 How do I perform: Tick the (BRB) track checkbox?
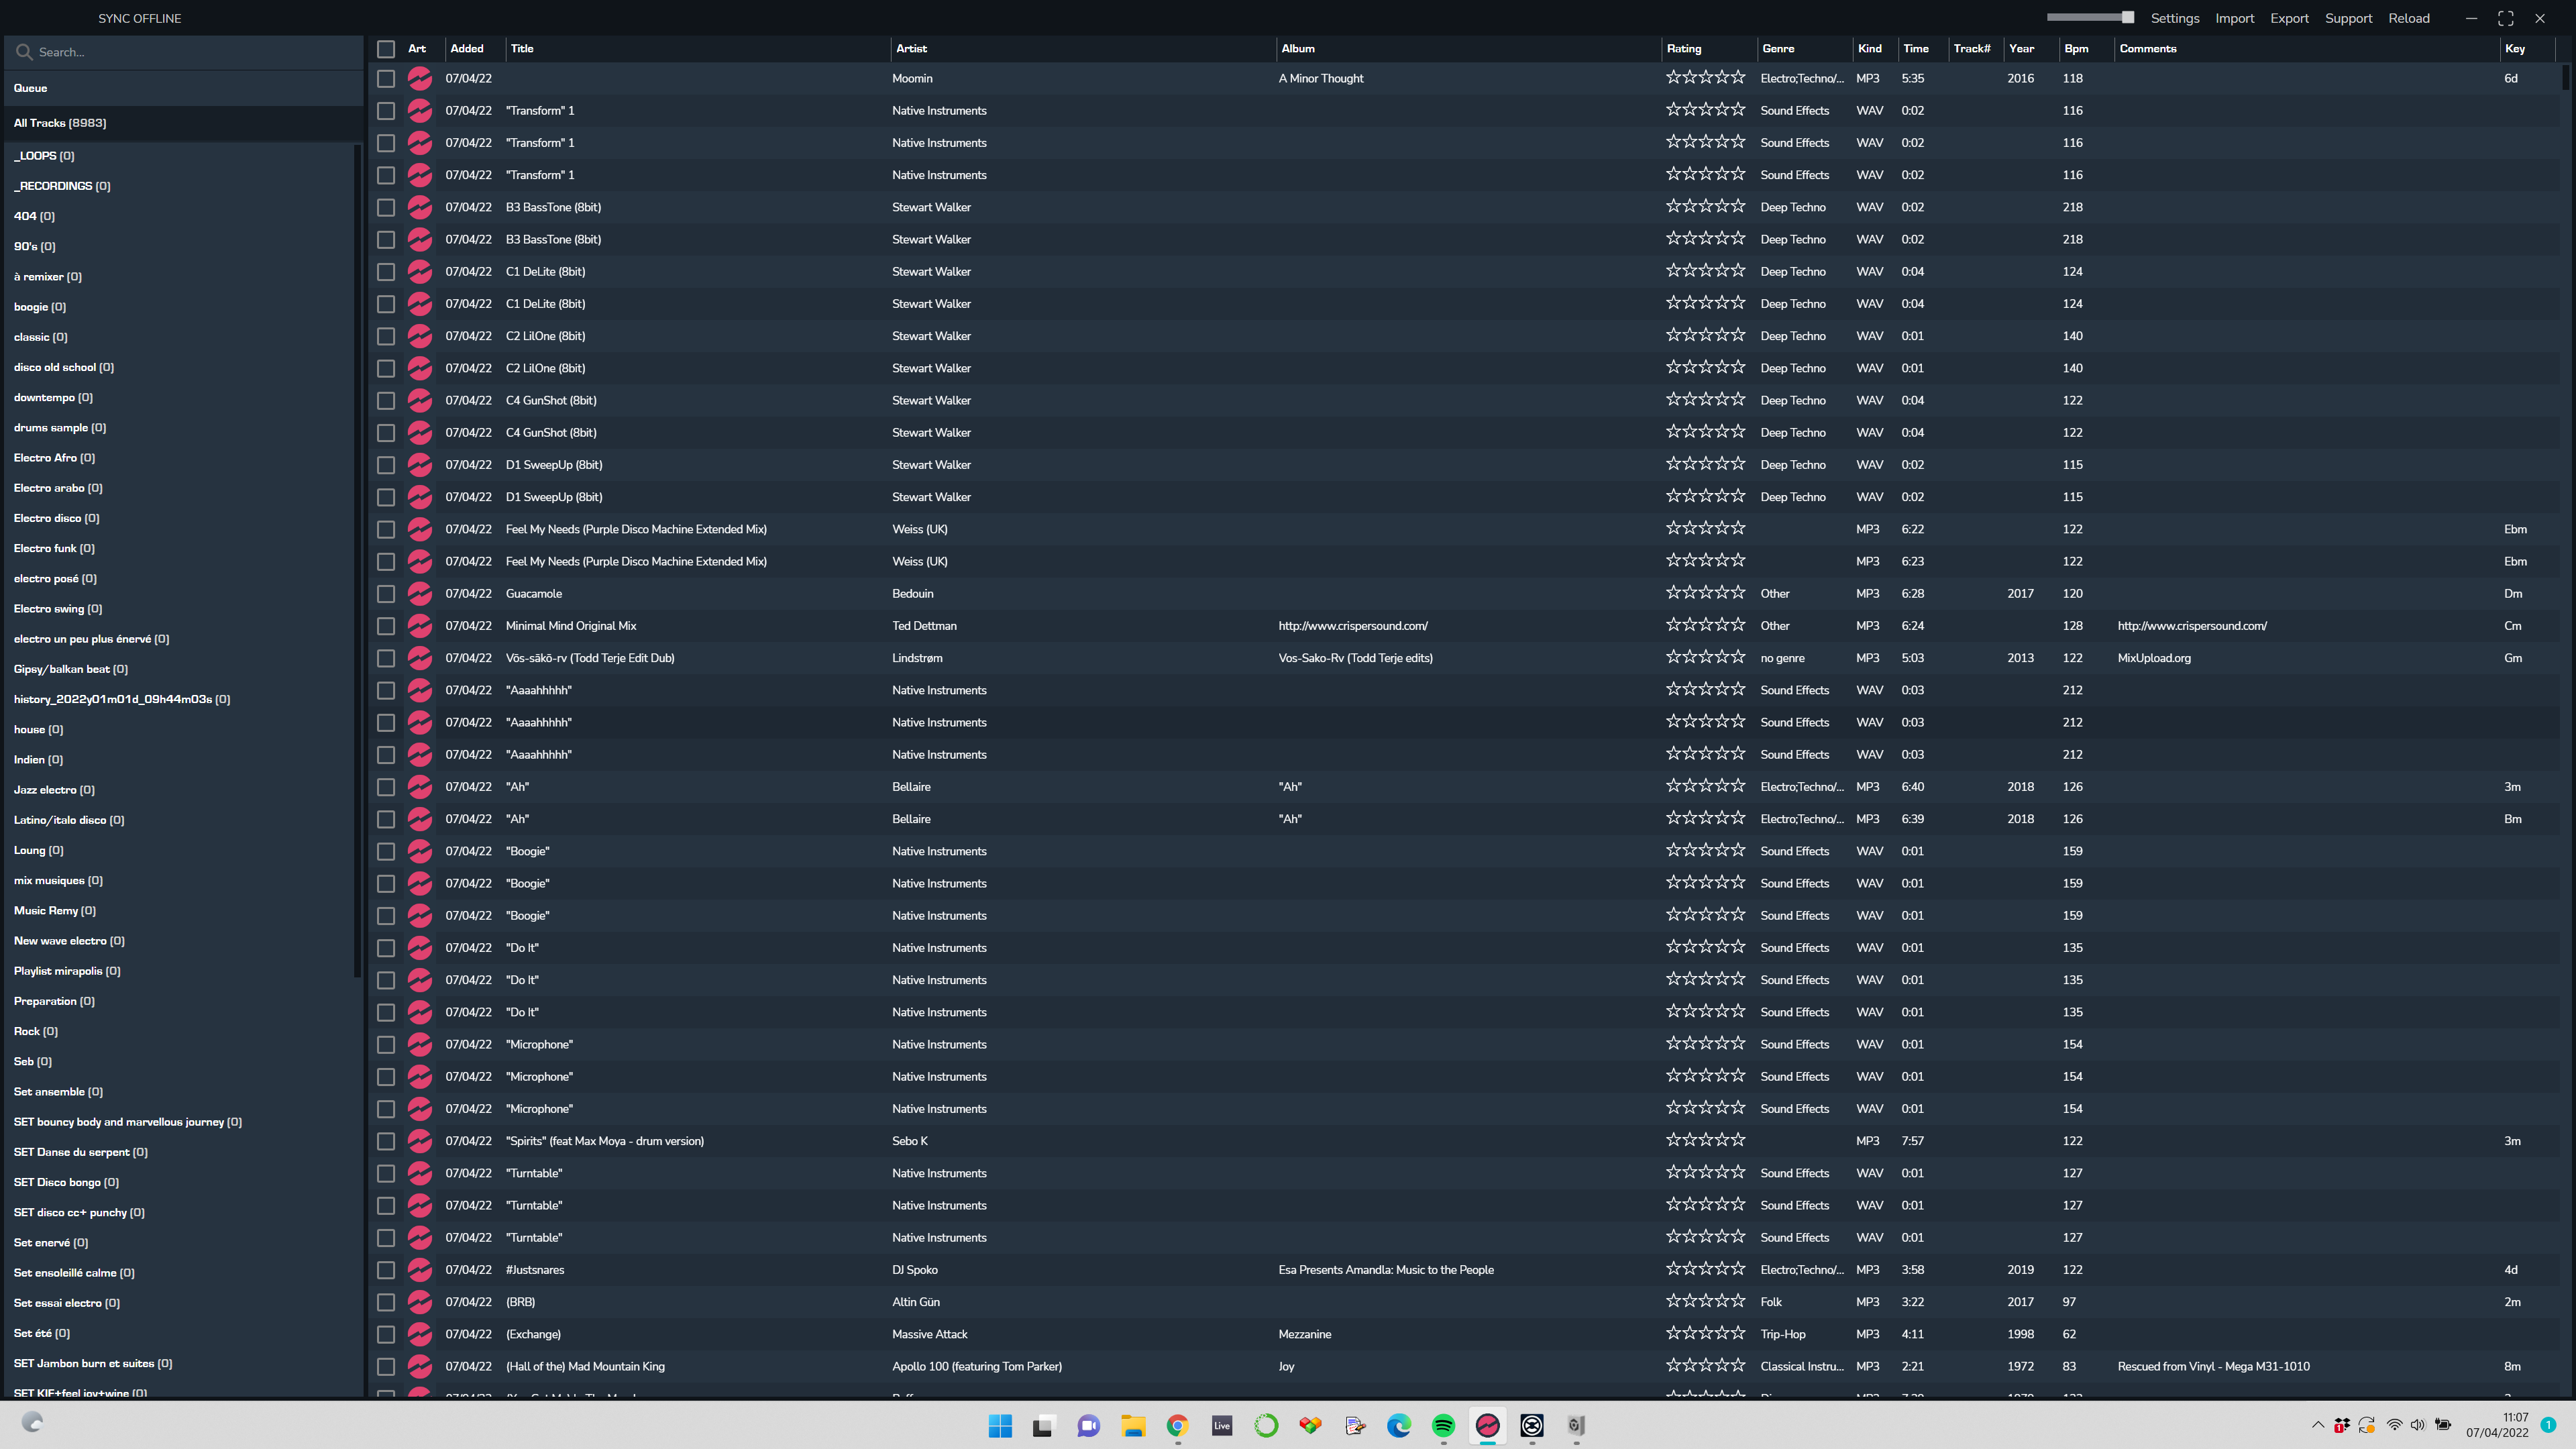386,1302
